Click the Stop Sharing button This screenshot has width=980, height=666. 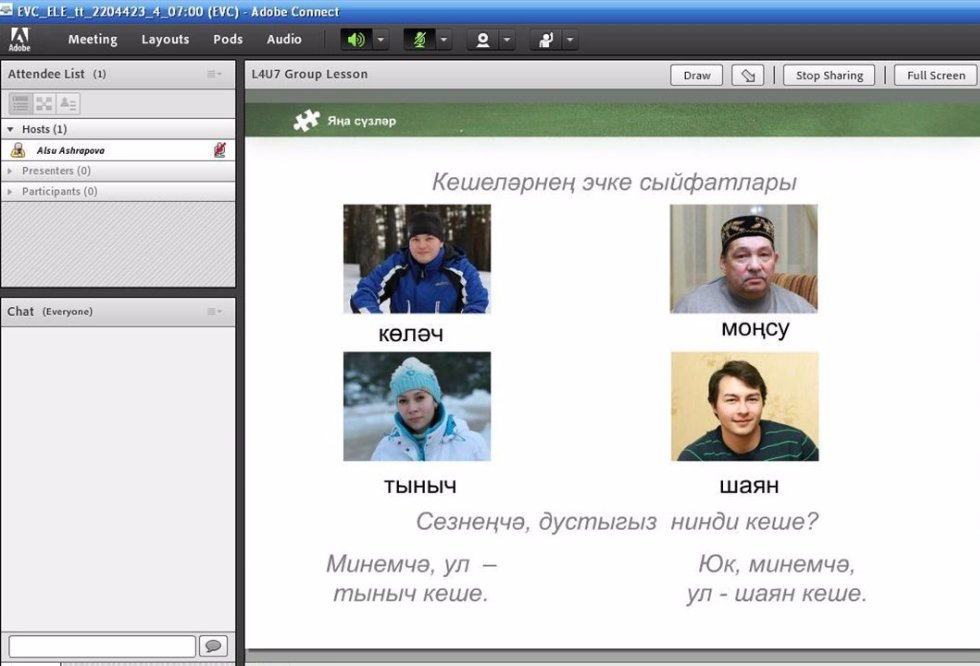pyautogui.click(x=829, y=76)
